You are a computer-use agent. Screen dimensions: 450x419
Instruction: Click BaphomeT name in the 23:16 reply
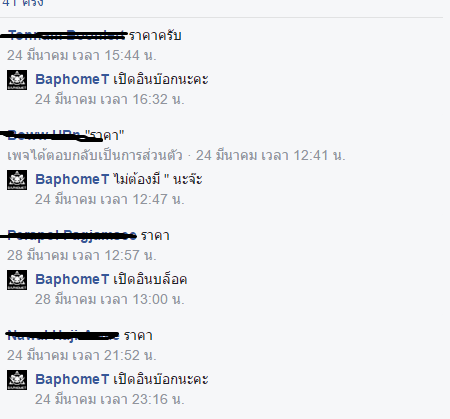(x=72, y=380)
